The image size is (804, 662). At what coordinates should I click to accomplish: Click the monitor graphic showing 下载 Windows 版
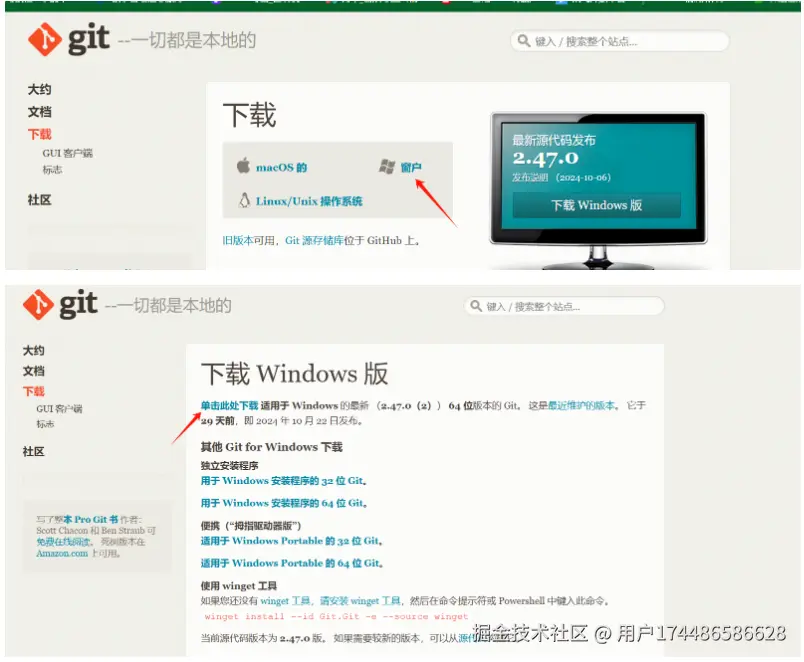[x=597, y=203]
